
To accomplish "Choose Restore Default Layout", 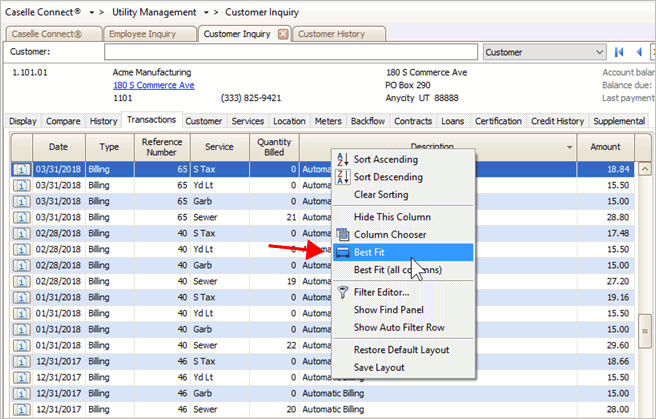I will [x=405, y=350].
